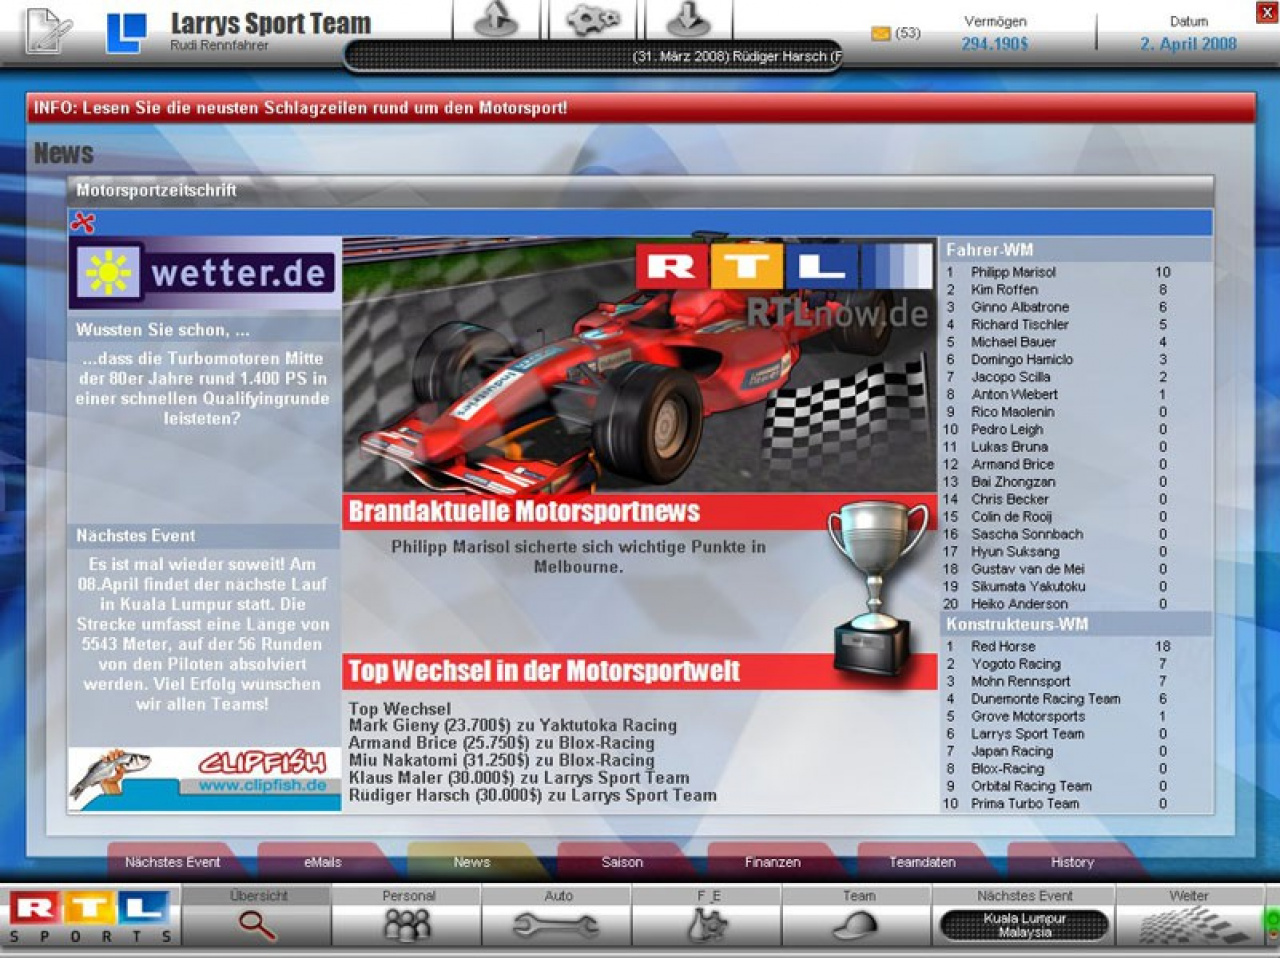Viewport: 1280px width, 958px height.
Task: Click the Miu Nakatomi transfer line
Action: pos(501,760)
